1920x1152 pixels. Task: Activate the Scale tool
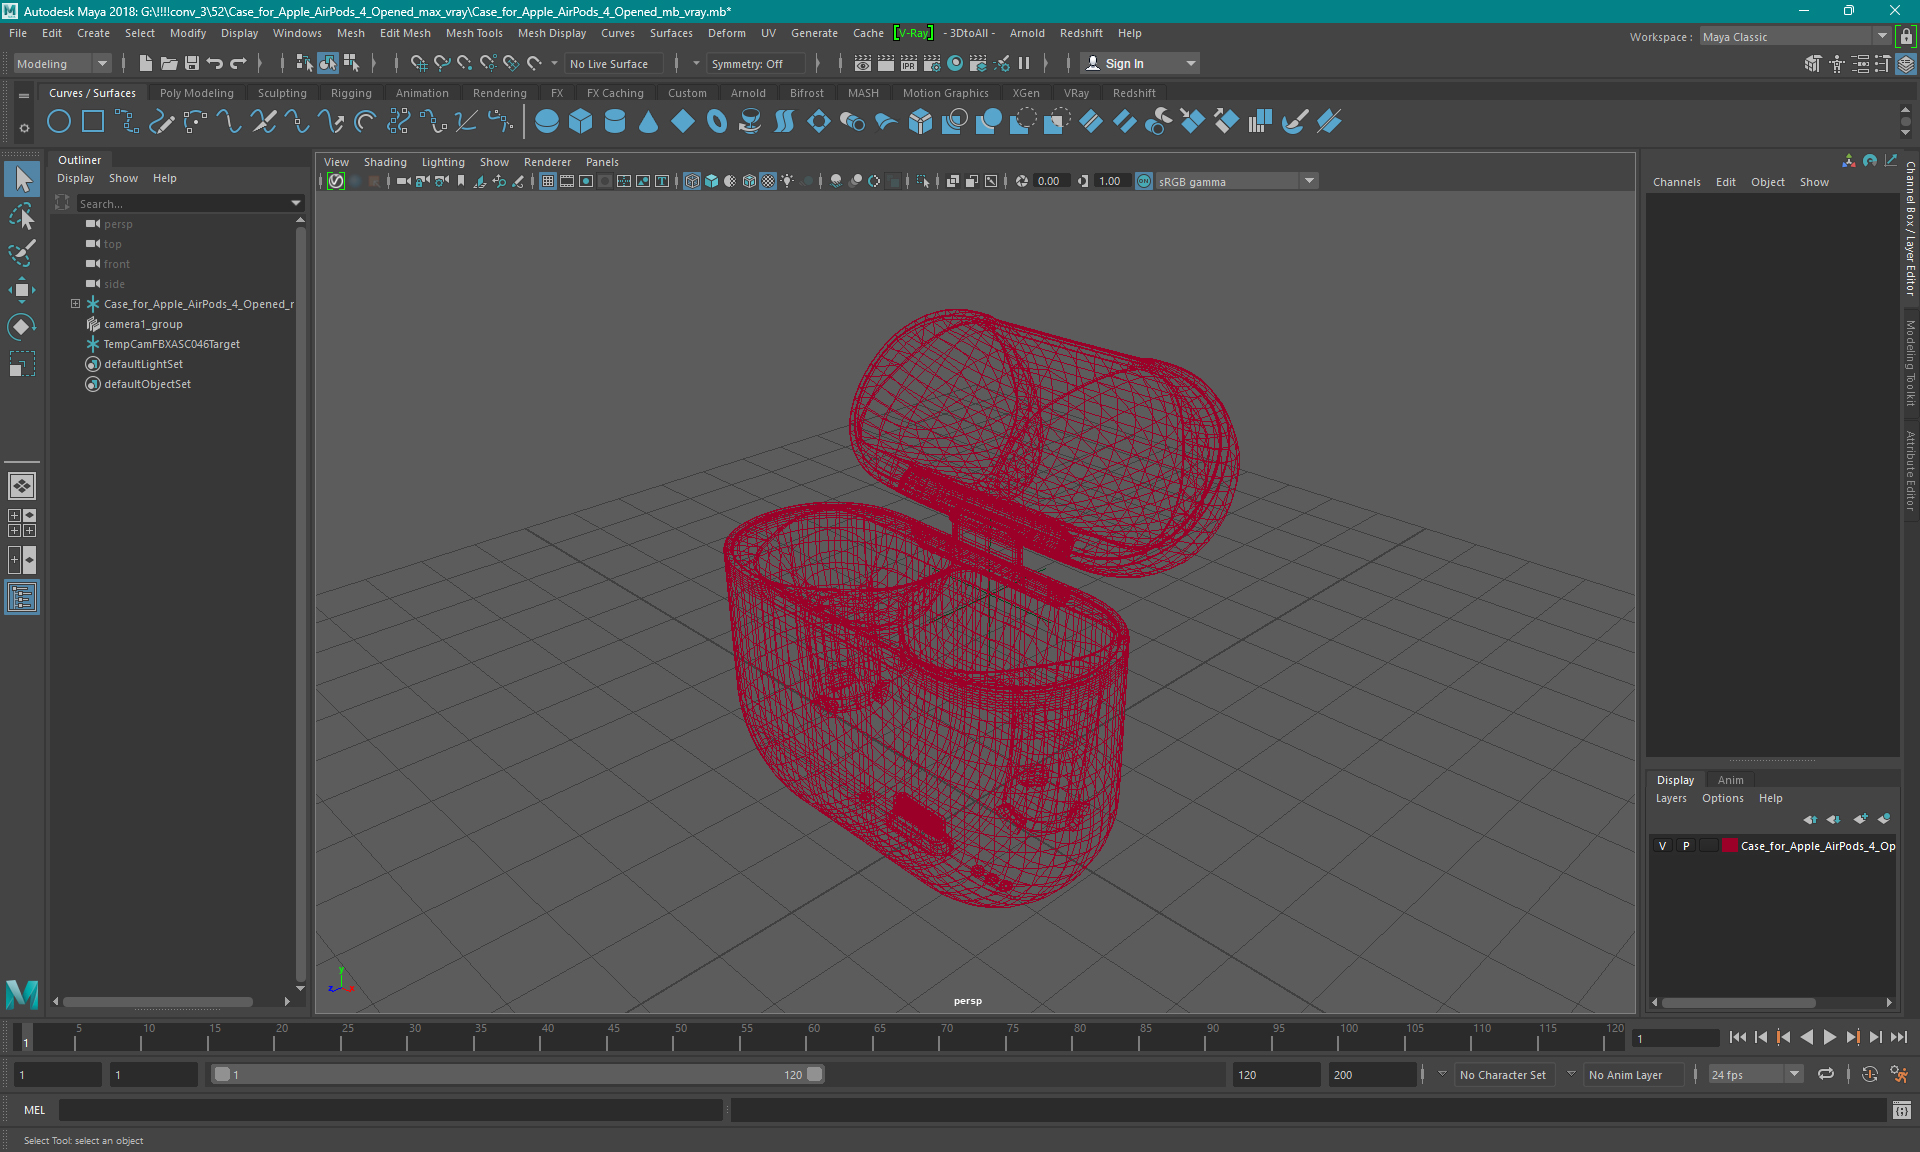22,364
